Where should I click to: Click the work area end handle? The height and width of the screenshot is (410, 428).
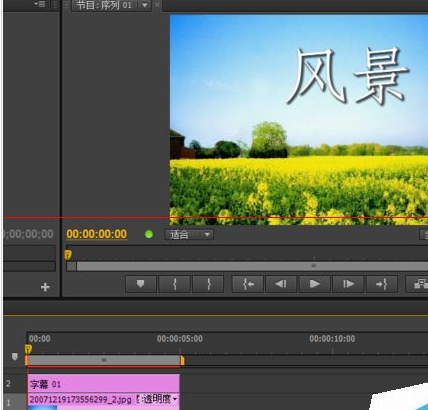pos(182,360)
